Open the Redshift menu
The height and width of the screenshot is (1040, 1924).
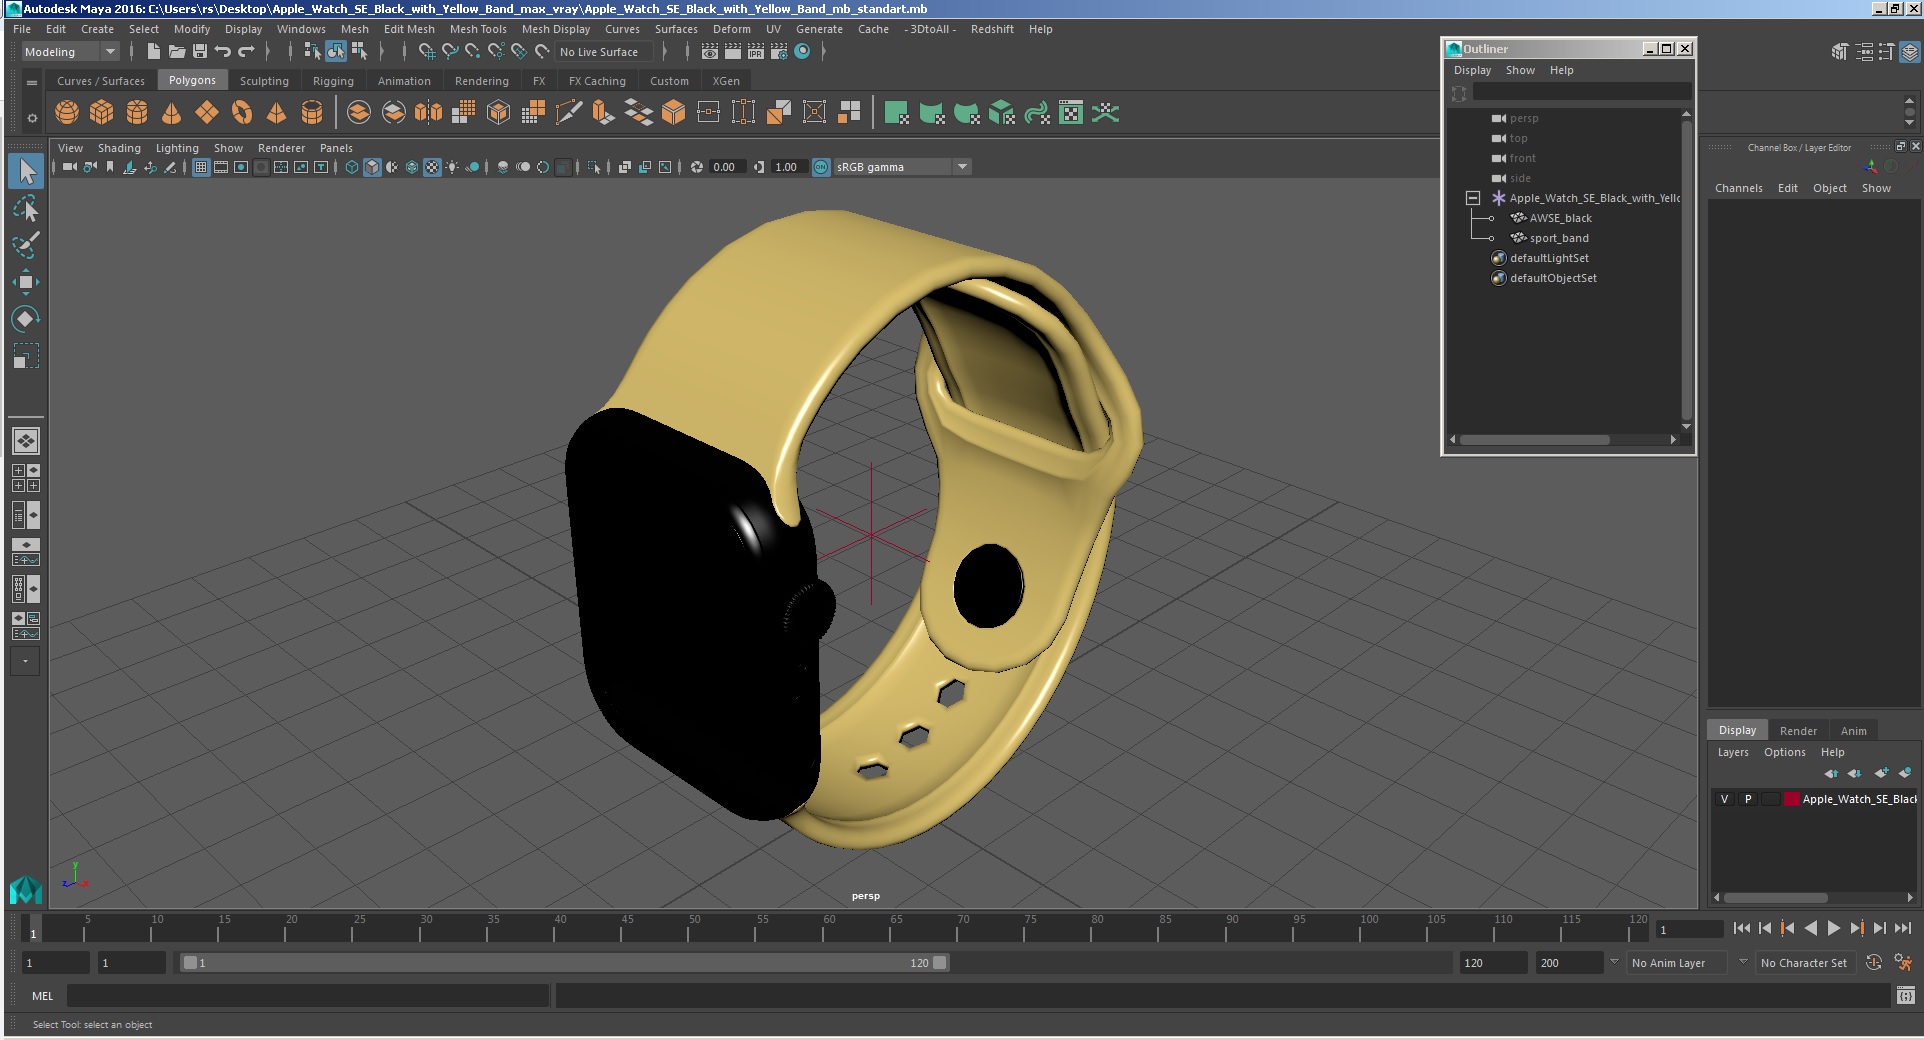992,29
